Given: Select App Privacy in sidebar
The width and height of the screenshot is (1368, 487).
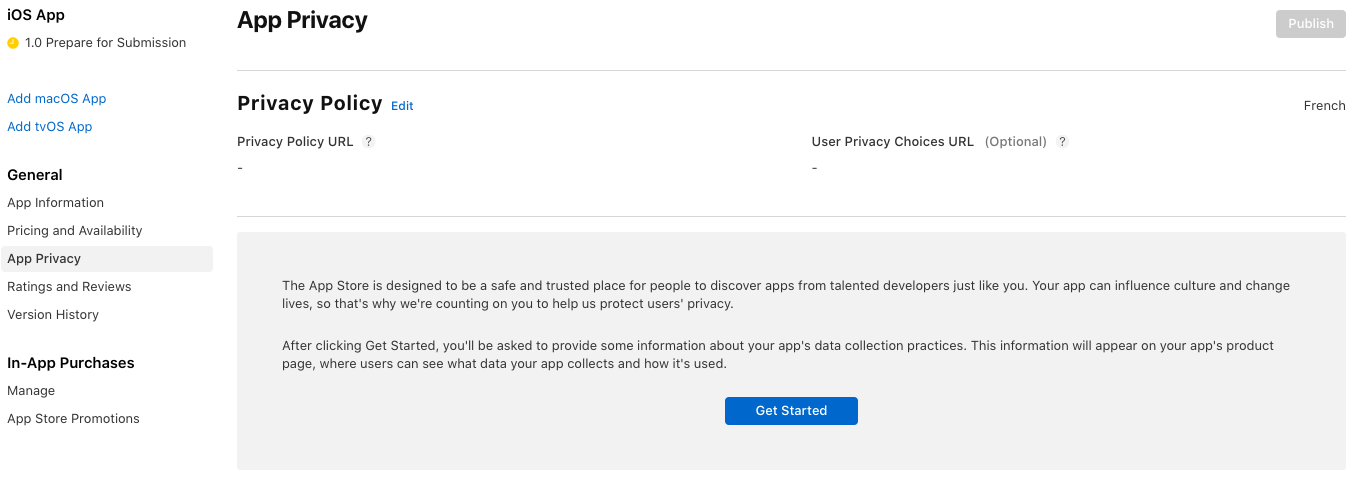Looking at the screenshot, I should (x=107, y=259).
